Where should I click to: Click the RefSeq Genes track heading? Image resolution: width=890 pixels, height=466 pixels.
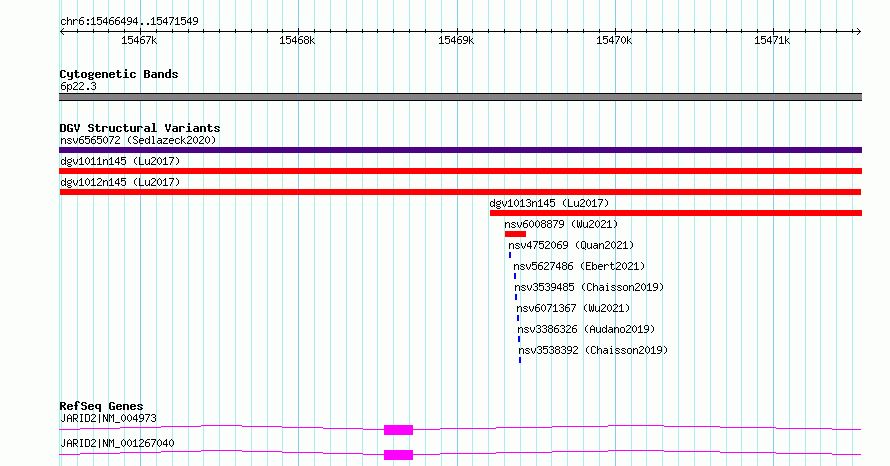(101, 406)
